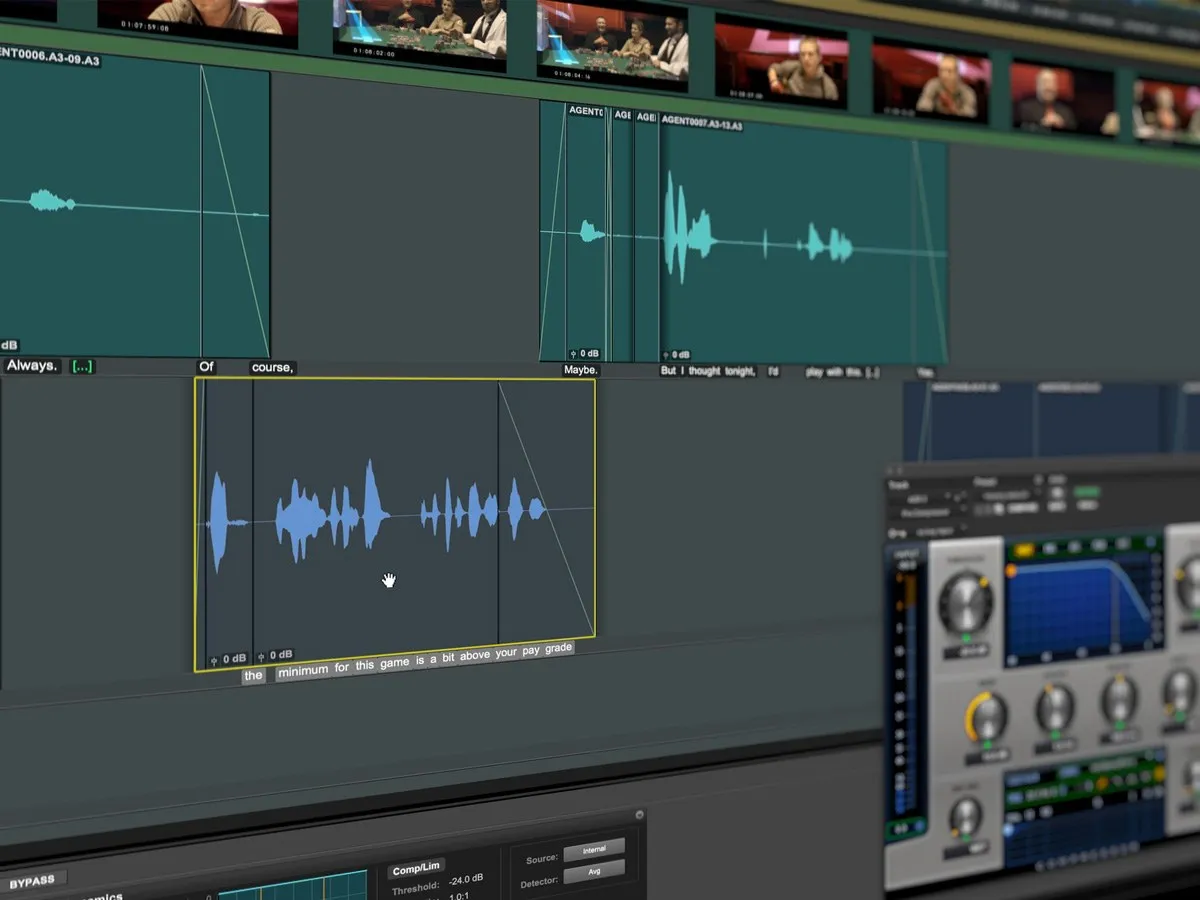Screen dimensions: 1200x900
Task: Select the yellow-outlined blue audio clip
Action: coord(395,523)
